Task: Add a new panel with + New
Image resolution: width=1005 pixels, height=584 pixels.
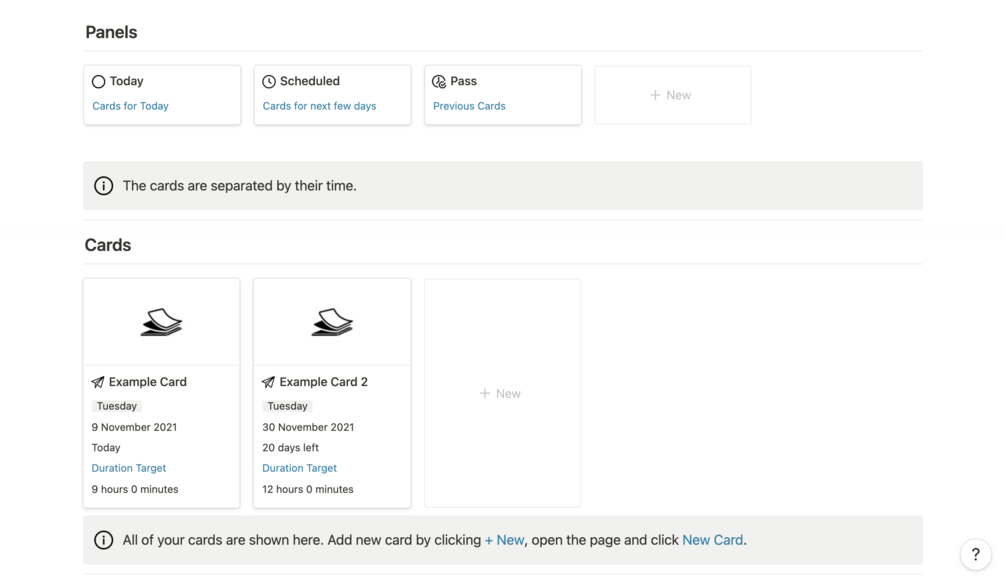Action: coord(672,95)
